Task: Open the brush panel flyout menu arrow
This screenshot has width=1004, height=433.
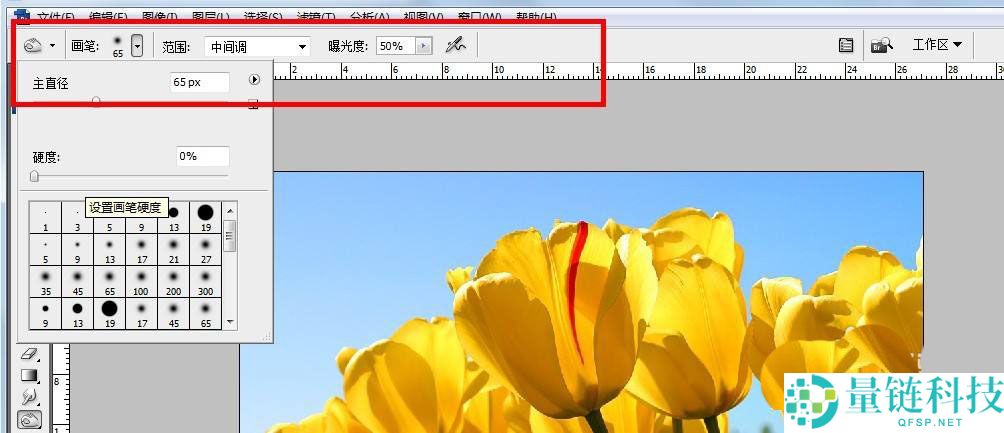Action: coord(254,80)
